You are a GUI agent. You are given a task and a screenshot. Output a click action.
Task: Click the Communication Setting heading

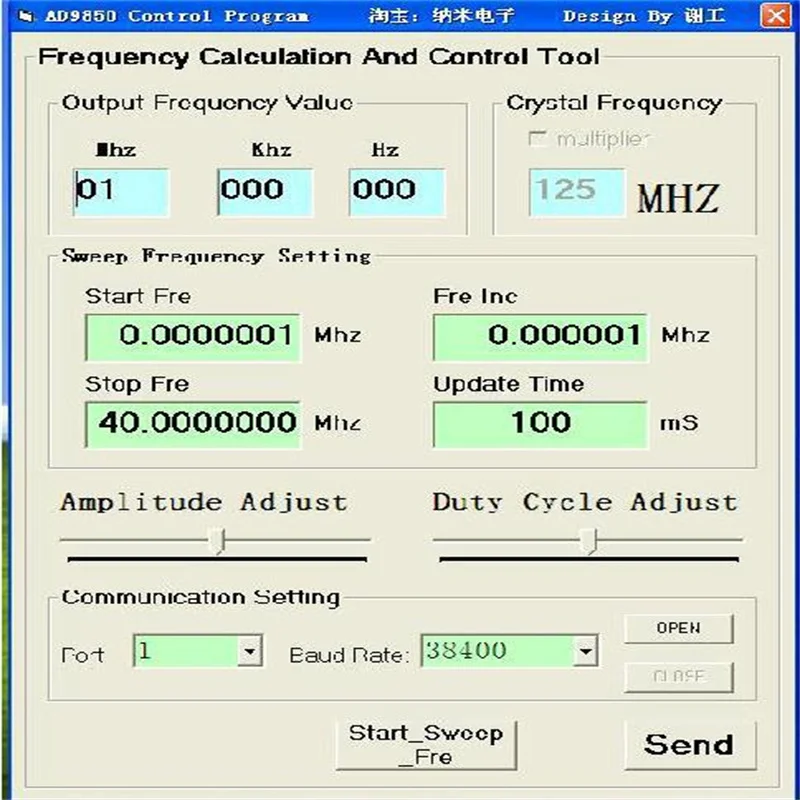tap(201, 597)
